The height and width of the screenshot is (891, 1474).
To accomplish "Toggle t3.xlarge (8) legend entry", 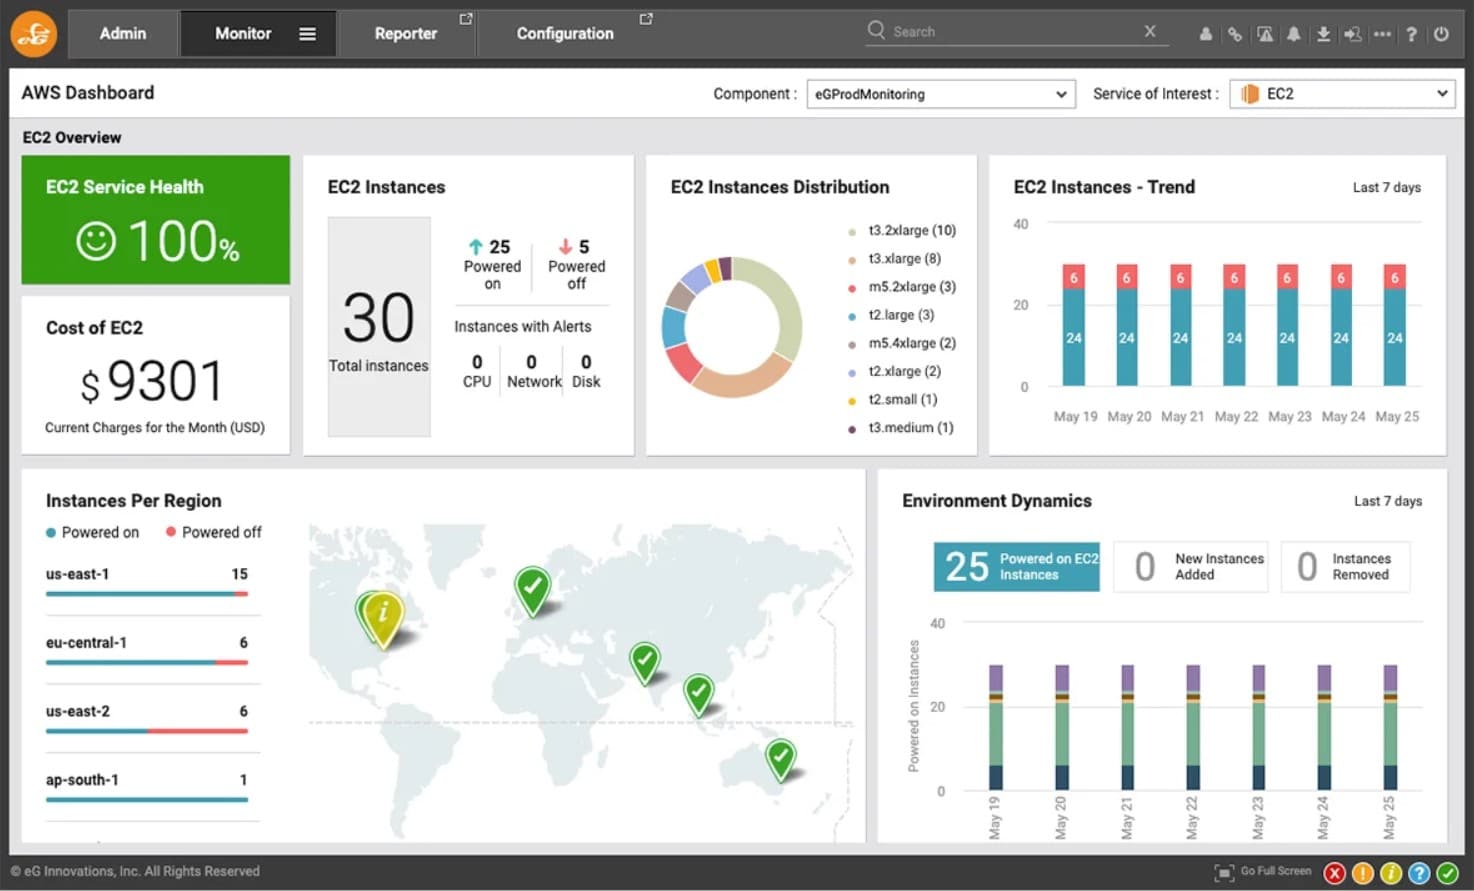I will click(894, 259).
